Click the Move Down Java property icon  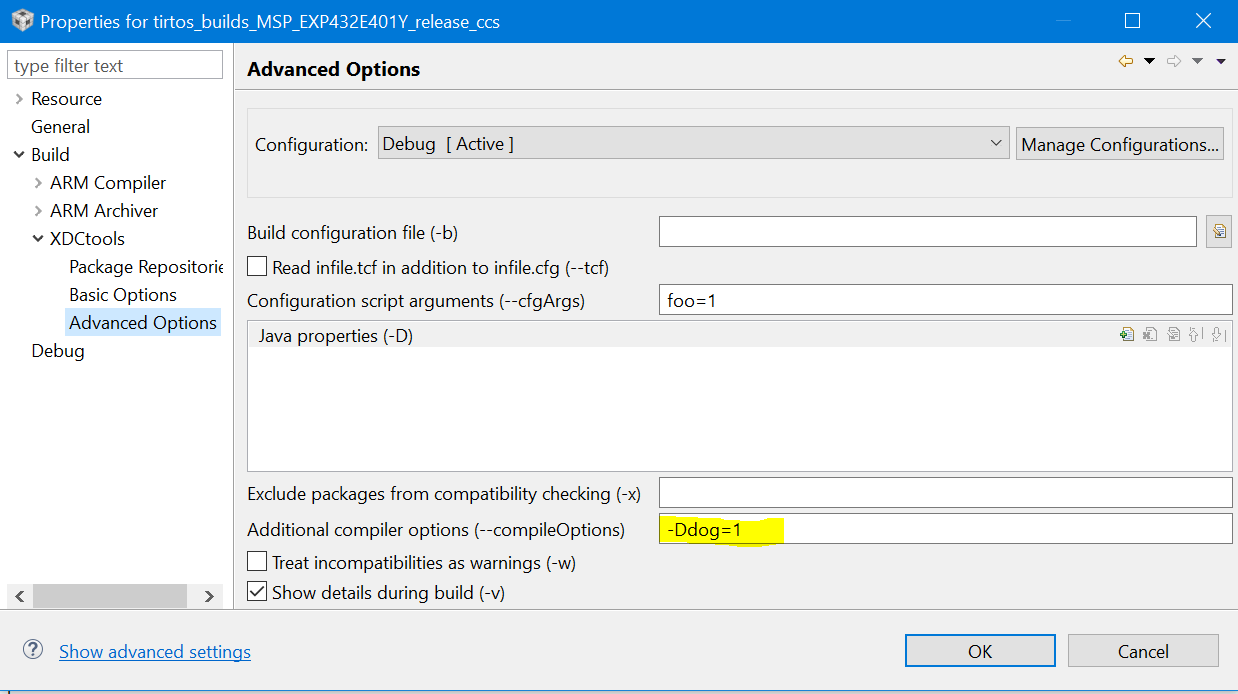[1217, 336]
